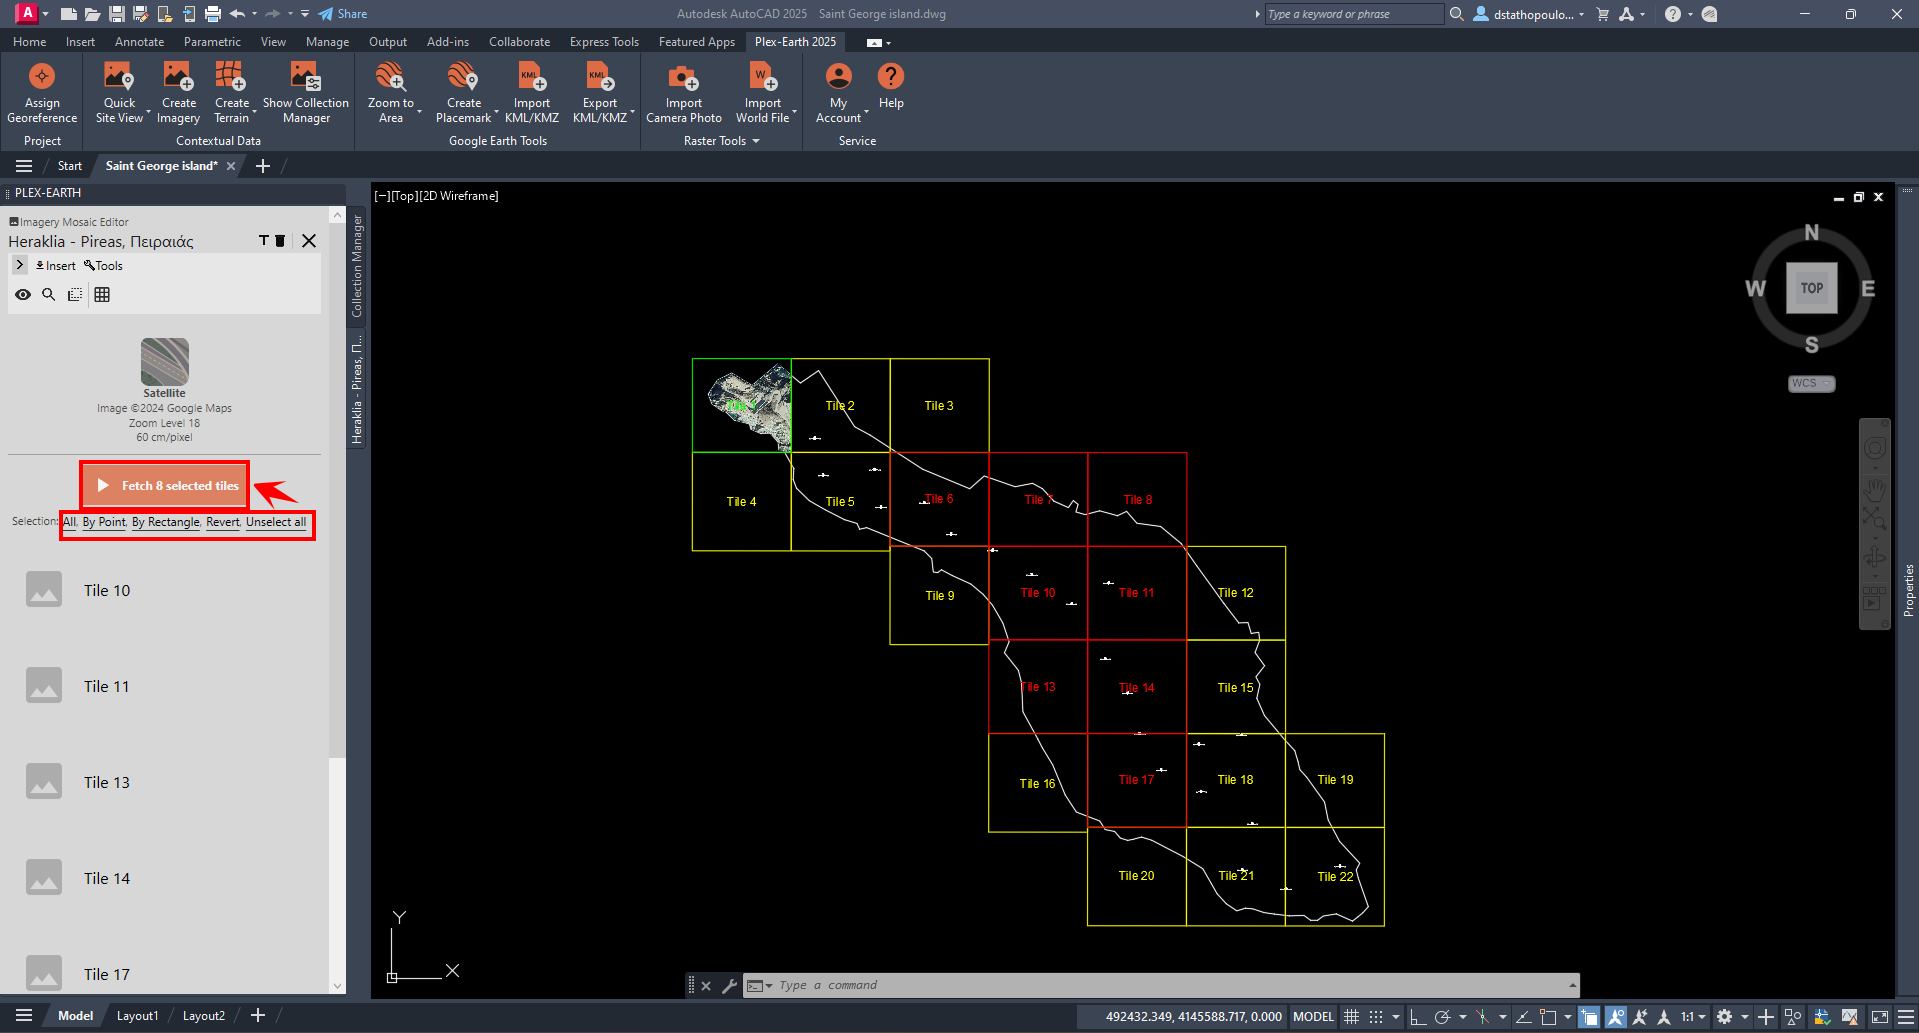This screenshot has width=1919, height=1033.
Task: Click Import Camera Photo icon
Action: pyautogui.click(x=683, y=78)
